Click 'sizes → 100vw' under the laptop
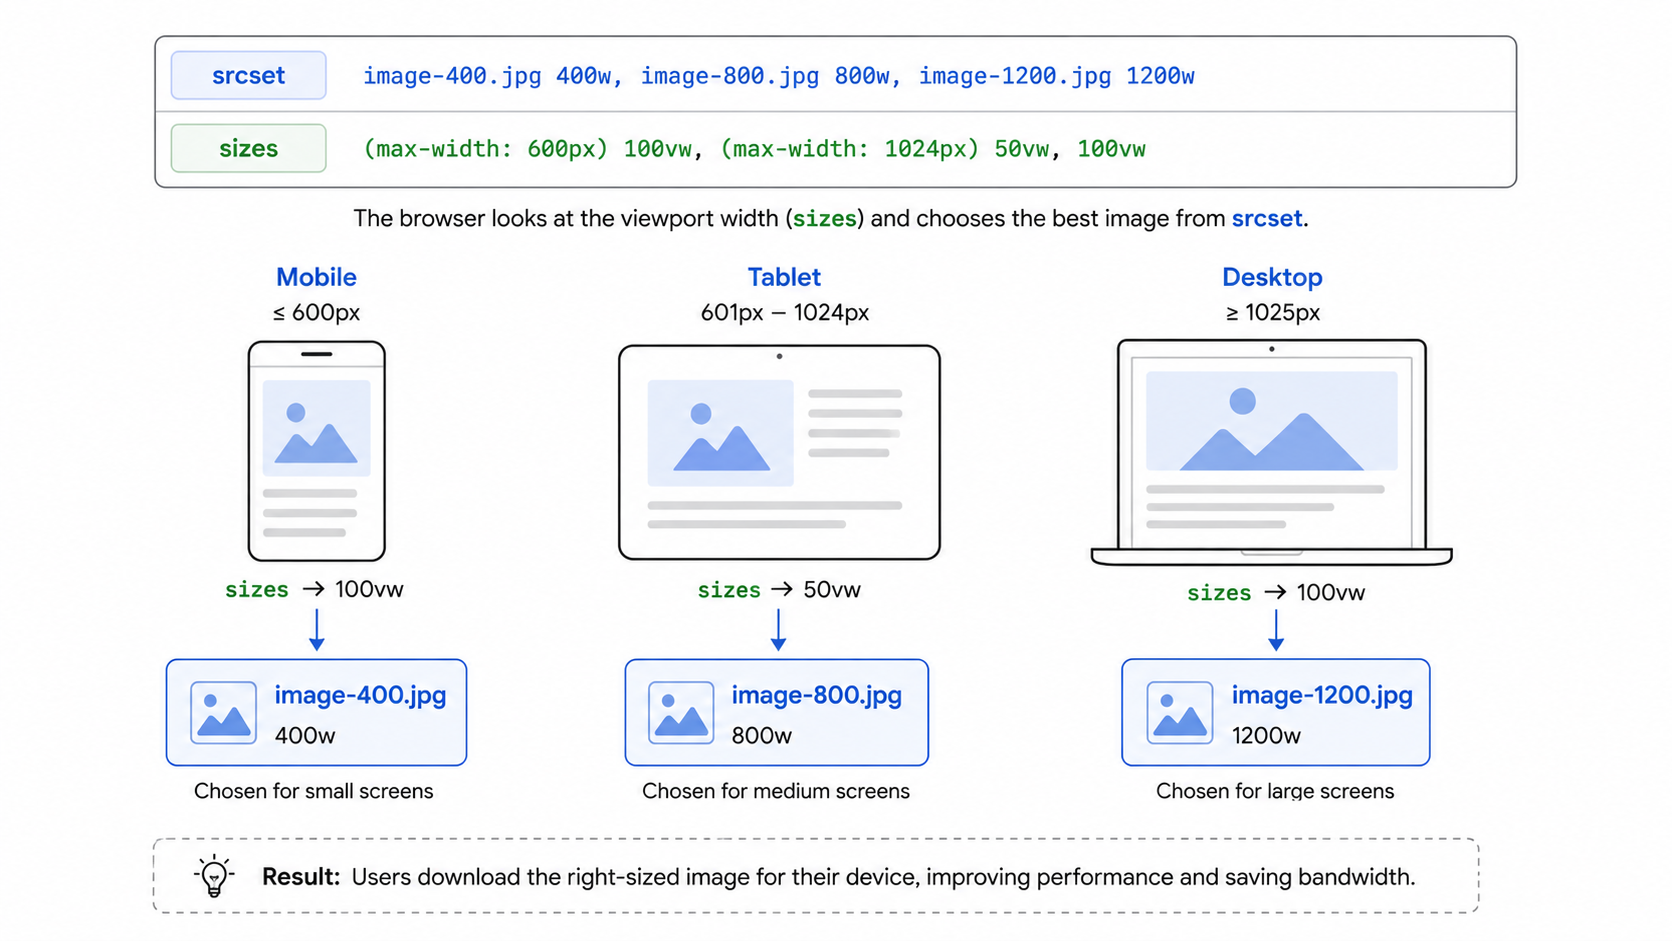Image resolution: width=1672 pixels, height=941 pixels. pyautogui.click(x=1276, y=593)
